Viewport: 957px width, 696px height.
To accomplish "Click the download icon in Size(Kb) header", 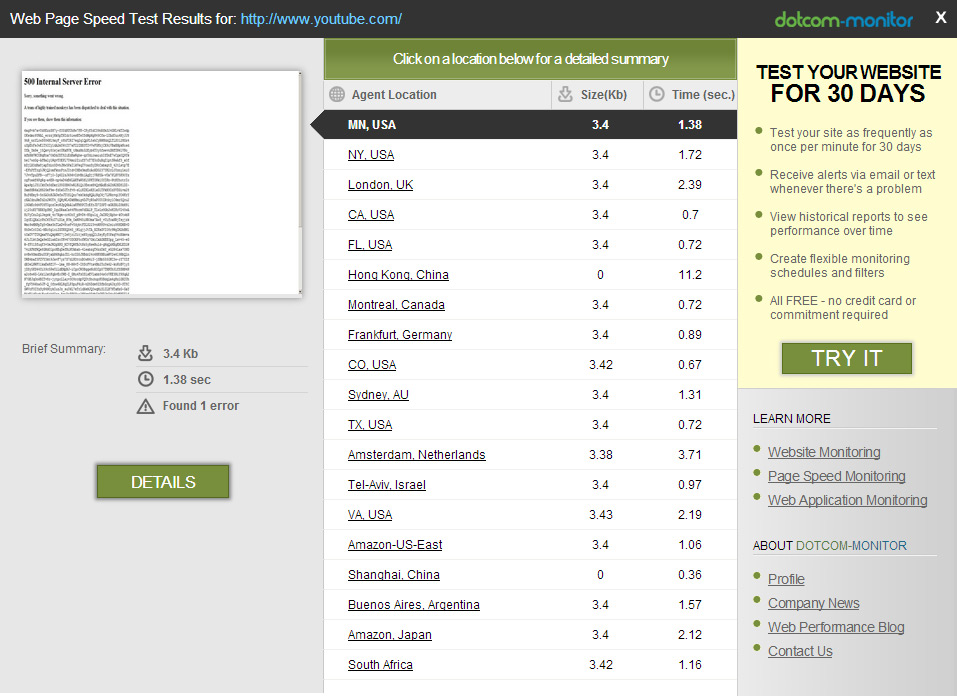I will point(566,94).
